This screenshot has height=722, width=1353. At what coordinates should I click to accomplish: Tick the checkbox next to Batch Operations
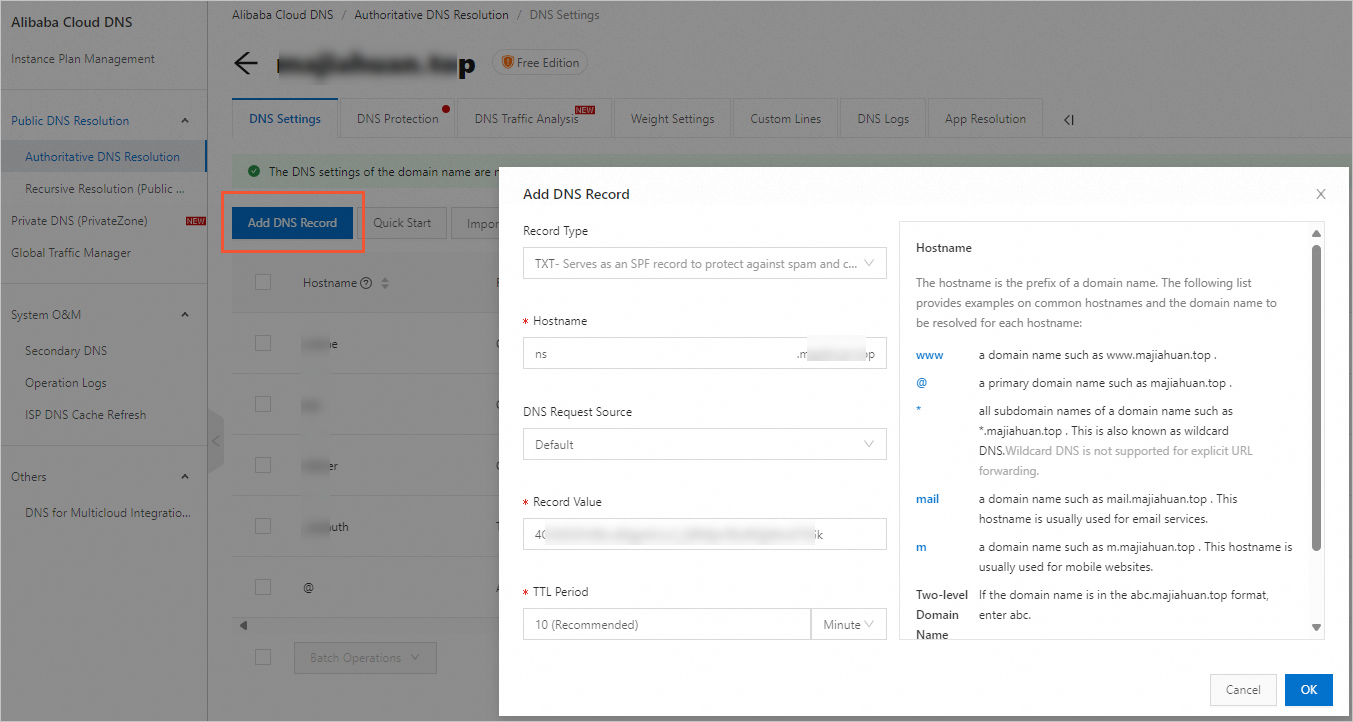(x=263, y=657)
